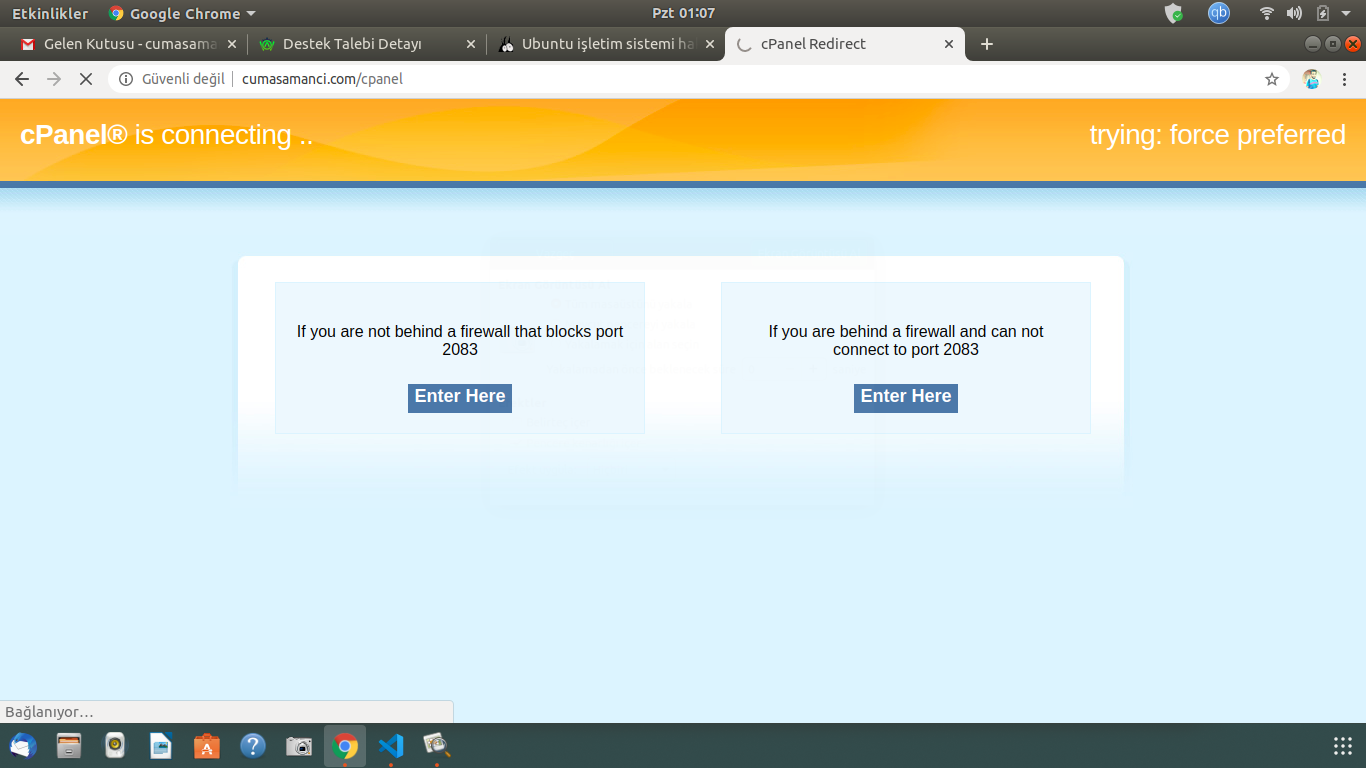Click the volume speaker indicator
This screenshot has height=768, width=1366.
[1294, 13]
